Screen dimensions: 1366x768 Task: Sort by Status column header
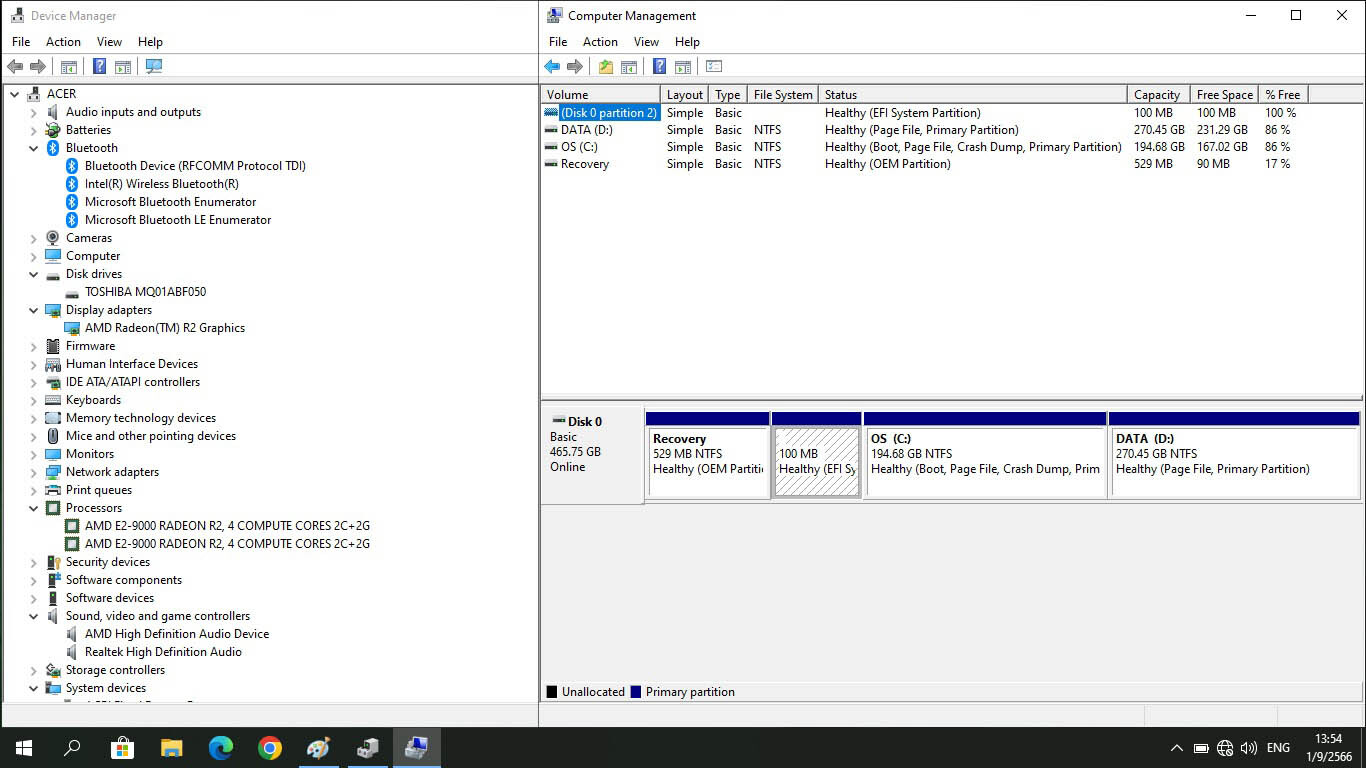[x=973, y=95]
